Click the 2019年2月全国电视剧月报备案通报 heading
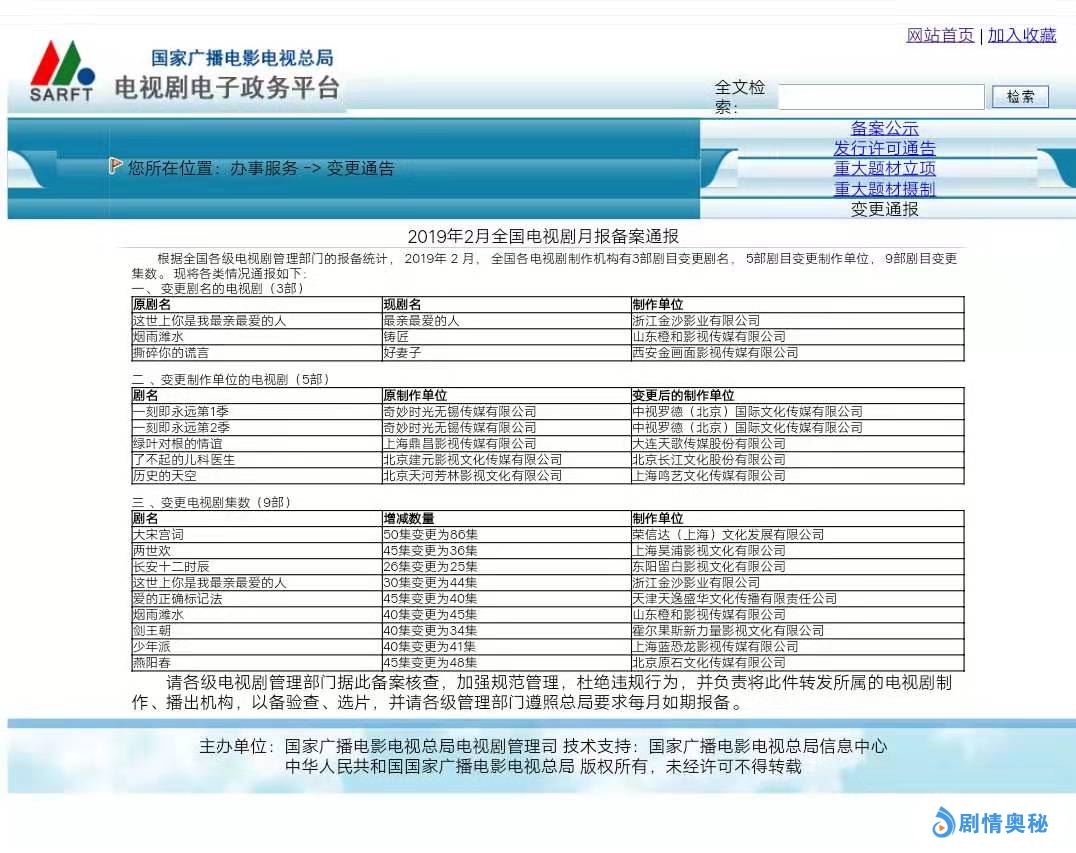1076x853 pixels. 542,236
